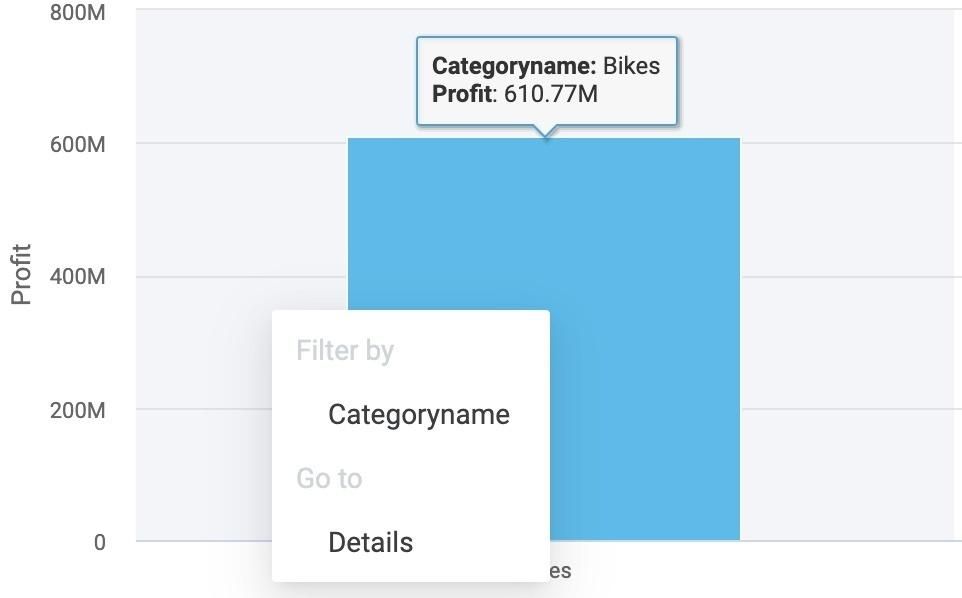Click the tooltip pointer arrow above the bar
Image resolution: width=962 pixels, height=598 pixels.
545,132
